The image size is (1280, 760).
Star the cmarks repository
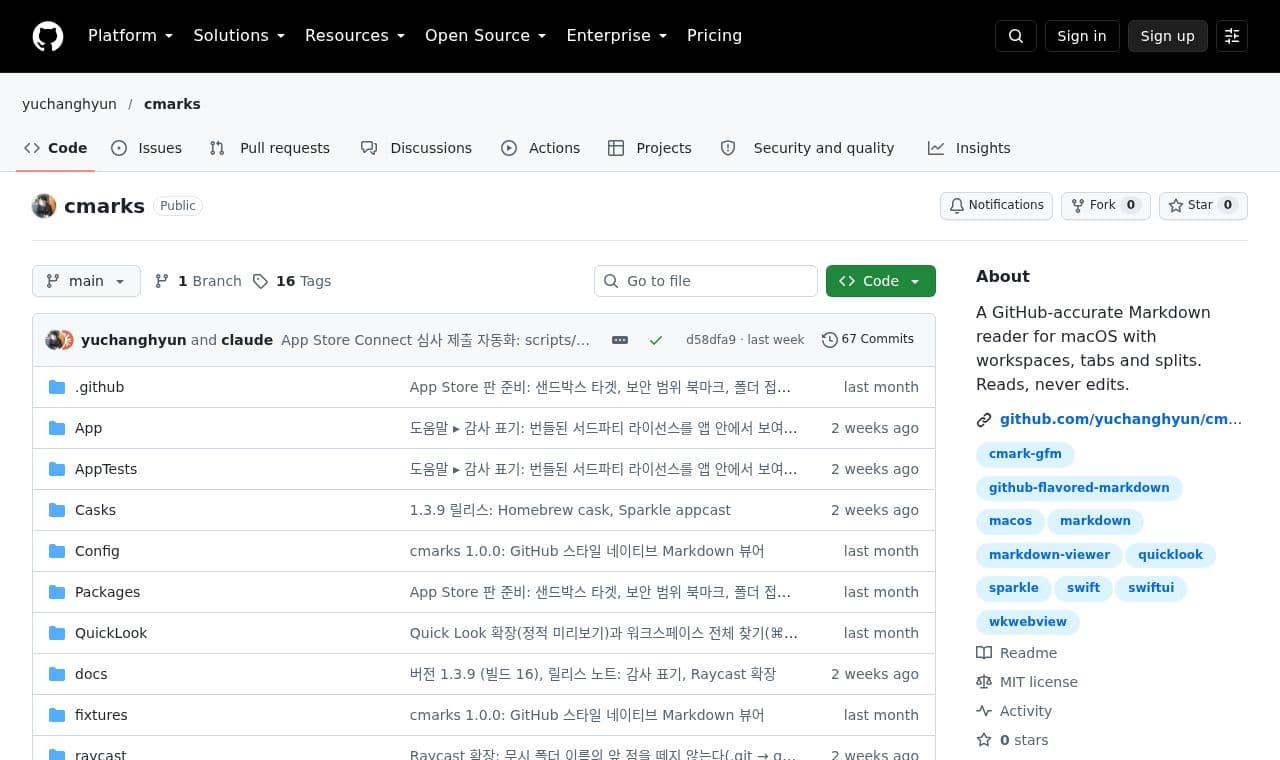coord(1203,205)
